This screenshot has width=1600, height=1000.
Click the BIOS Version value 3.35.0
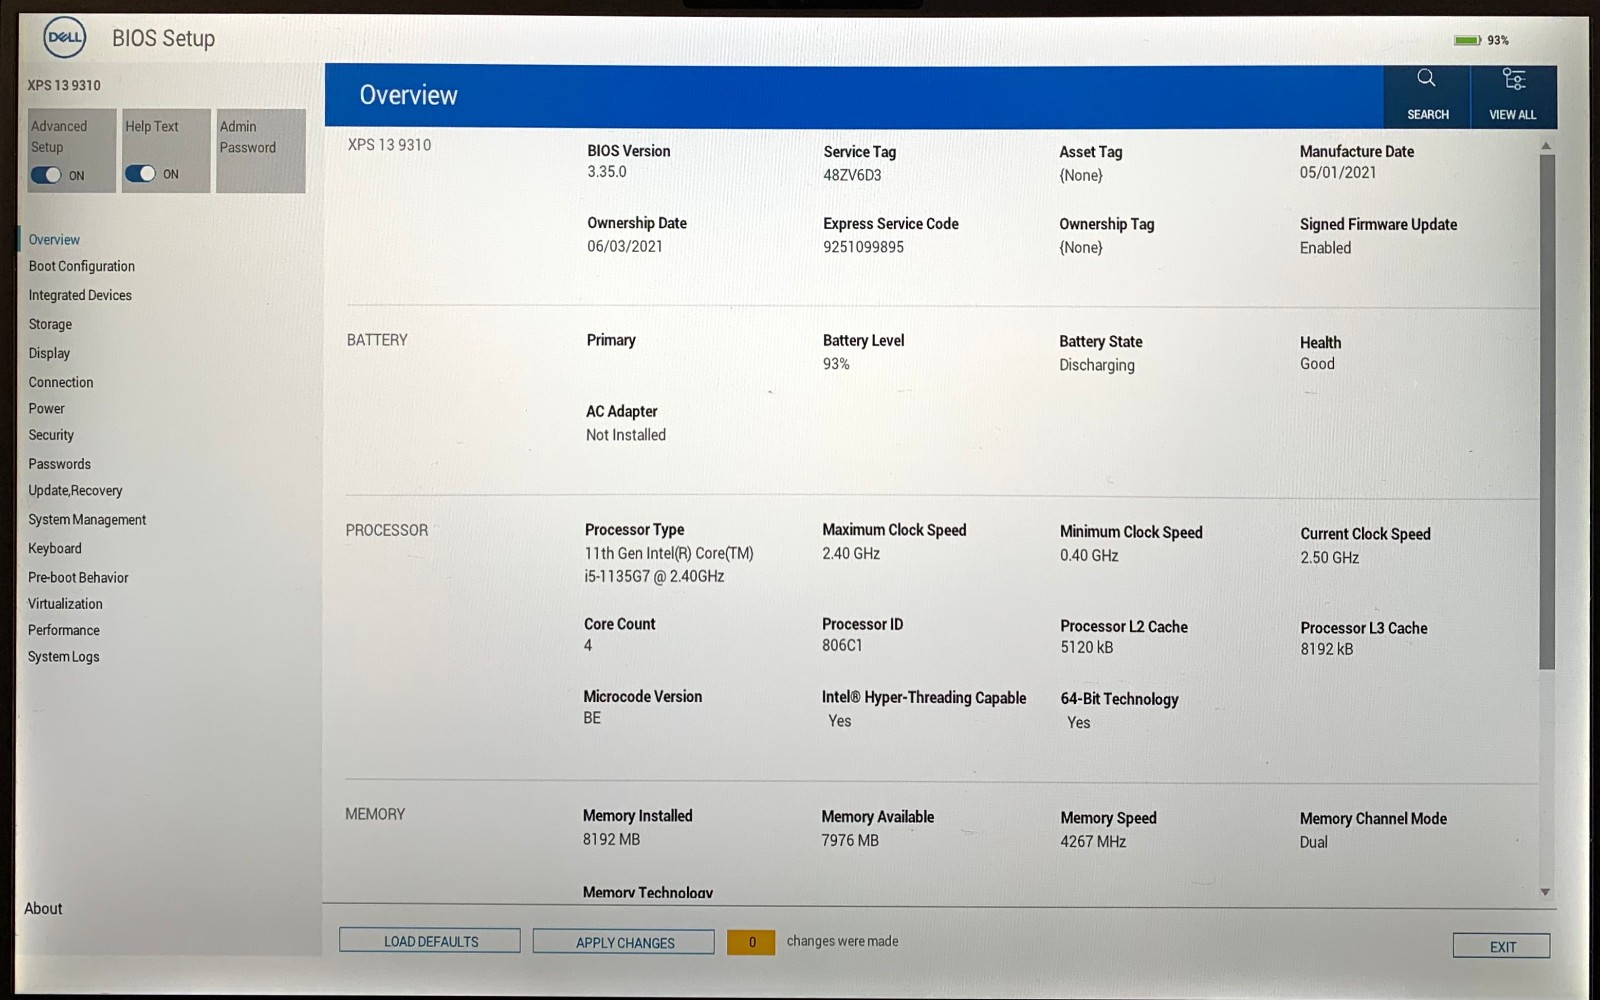click(607, 172)
